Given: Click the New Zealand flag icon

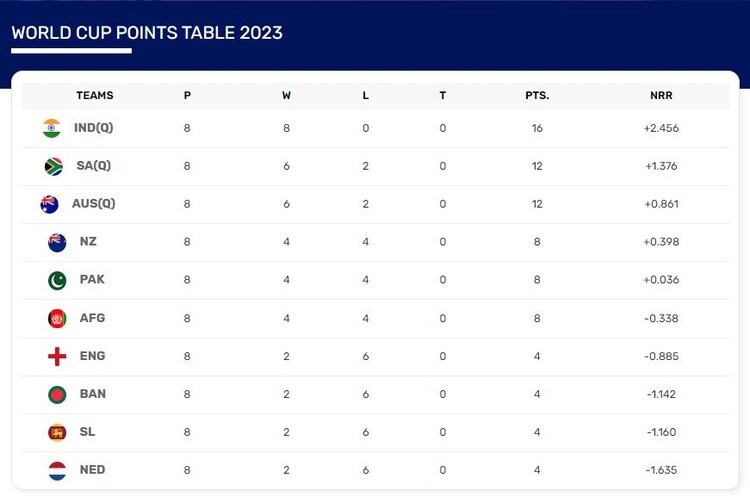Looking at the screenshot, I should [57, 242].
